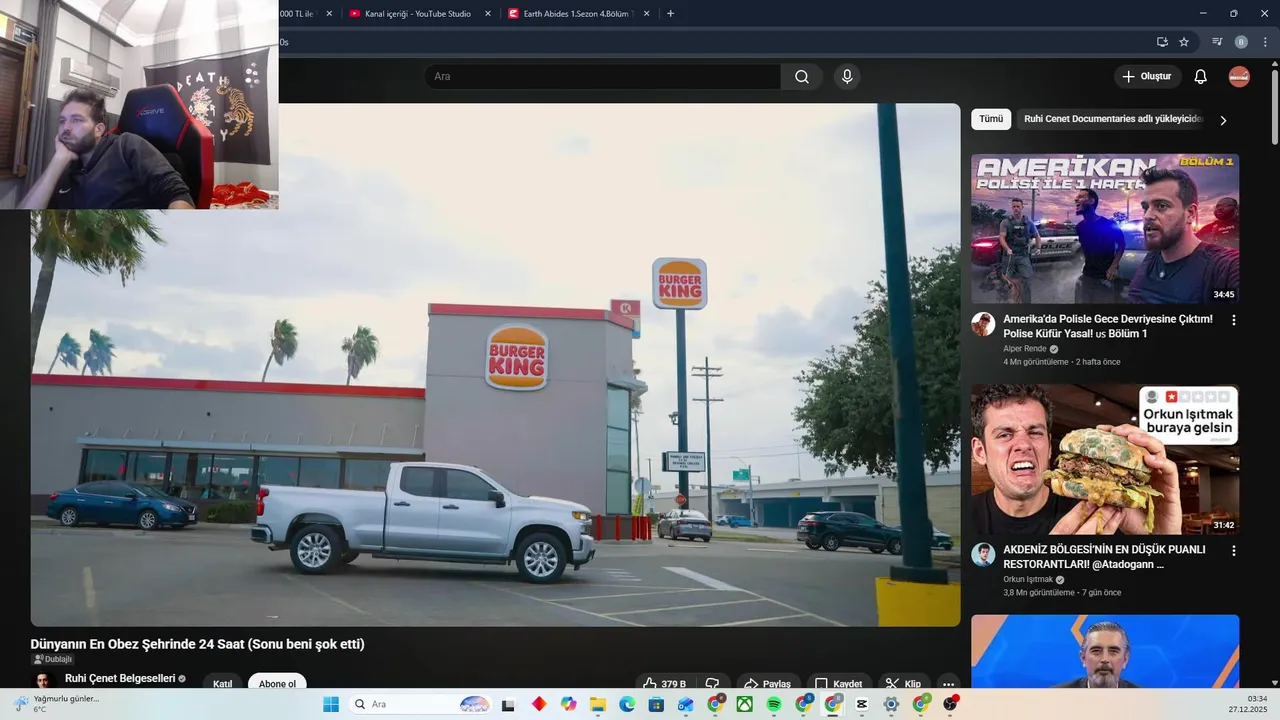Click Orkun Işıtmak channel avatar
Viewport: 1280px width, 720px height.
pos(983,555)
